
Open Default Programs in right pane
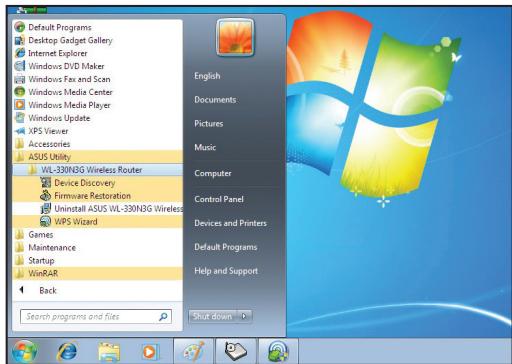(x=226, y=247)
